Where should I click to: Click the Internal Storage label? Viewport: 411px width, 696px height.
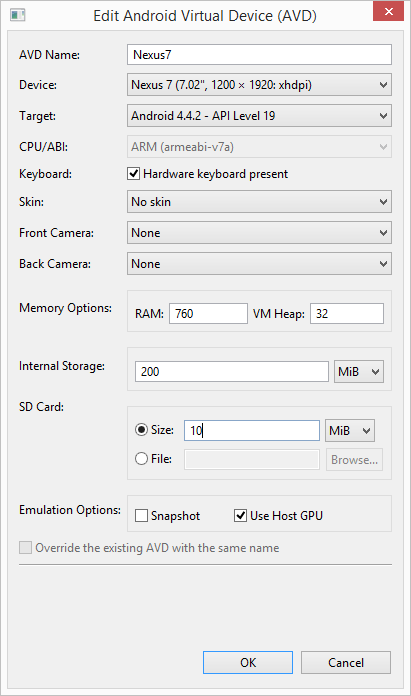click(62, 366)
